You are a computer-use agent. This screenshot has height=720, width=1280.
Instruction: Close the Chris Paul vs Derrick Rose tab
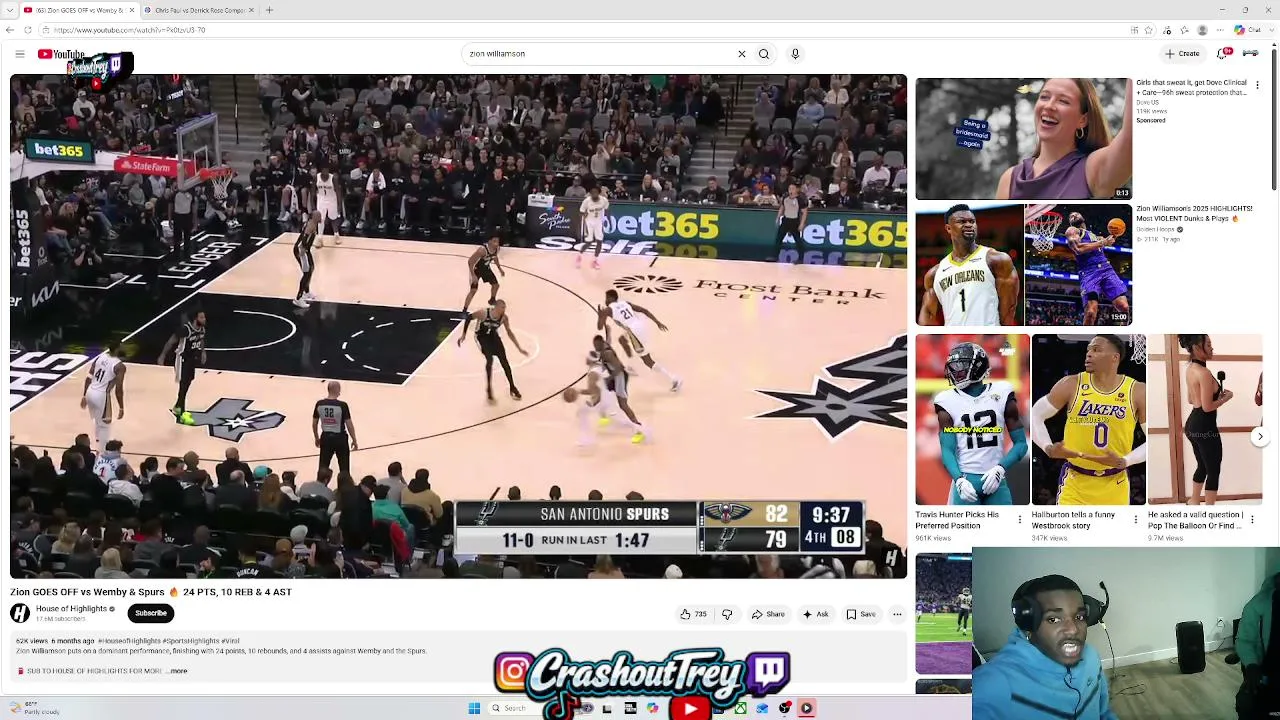[x=251, y=10]
